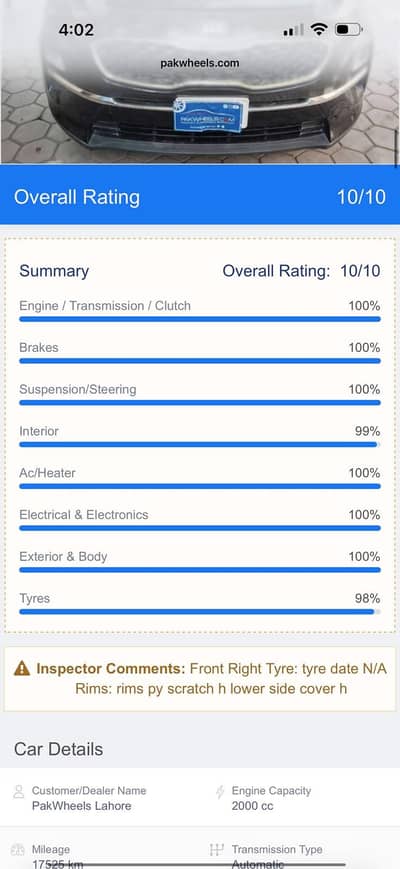Tap the Brakes rating row label

tap(39, 347)
